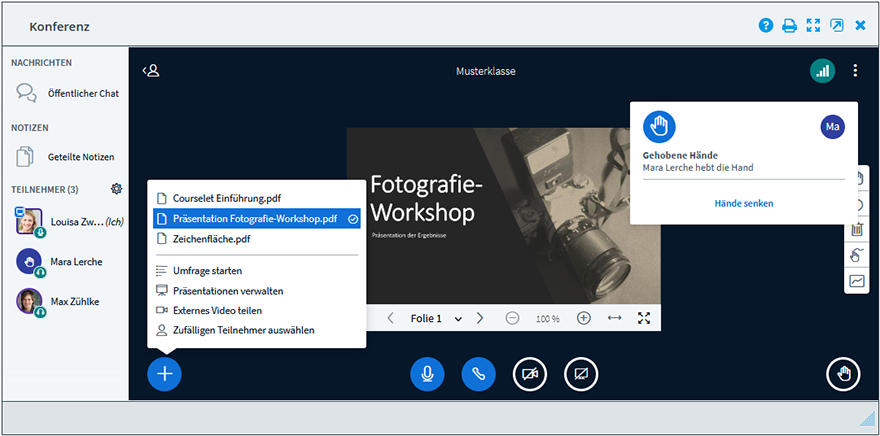
Task: Toggle raise hand button at bottom right
Action: coord(843,374)
